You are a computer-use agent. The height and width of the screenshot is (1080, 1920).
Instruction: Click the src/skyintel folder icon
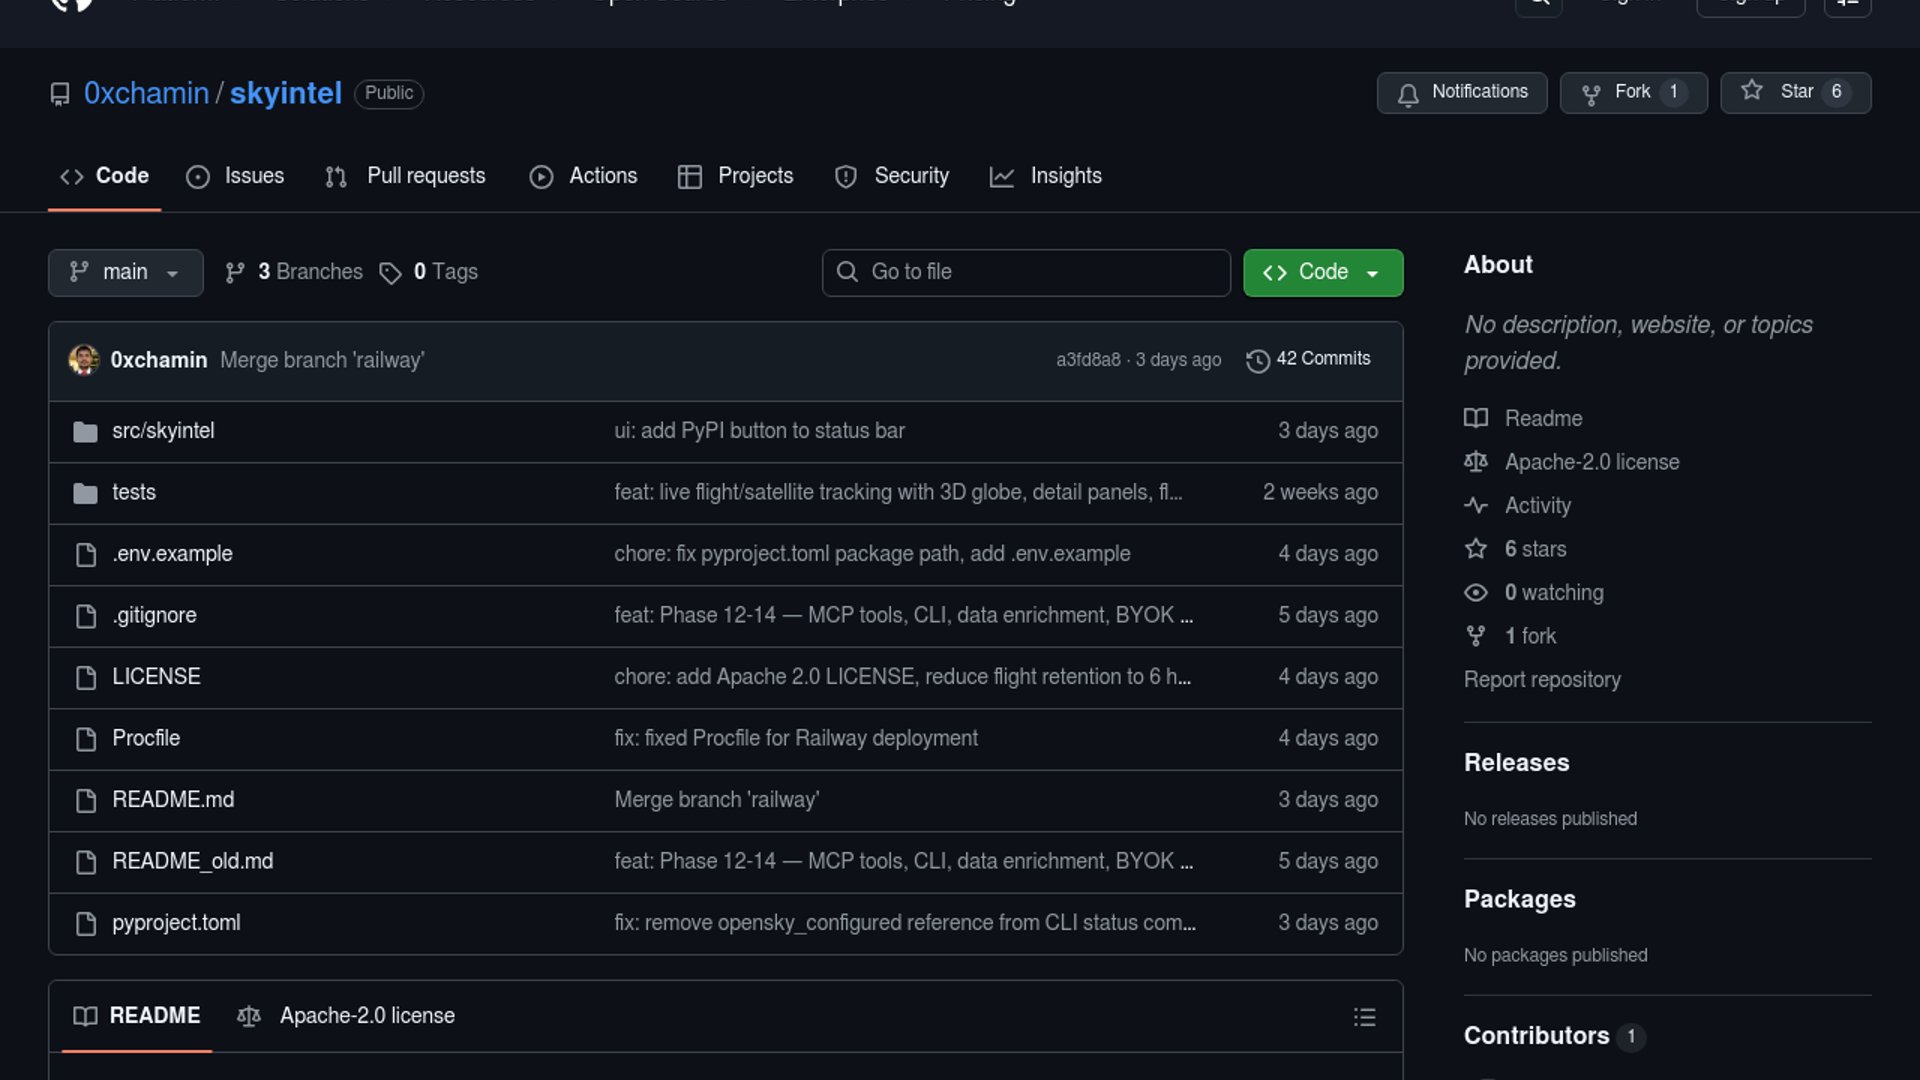click(86, 432)
